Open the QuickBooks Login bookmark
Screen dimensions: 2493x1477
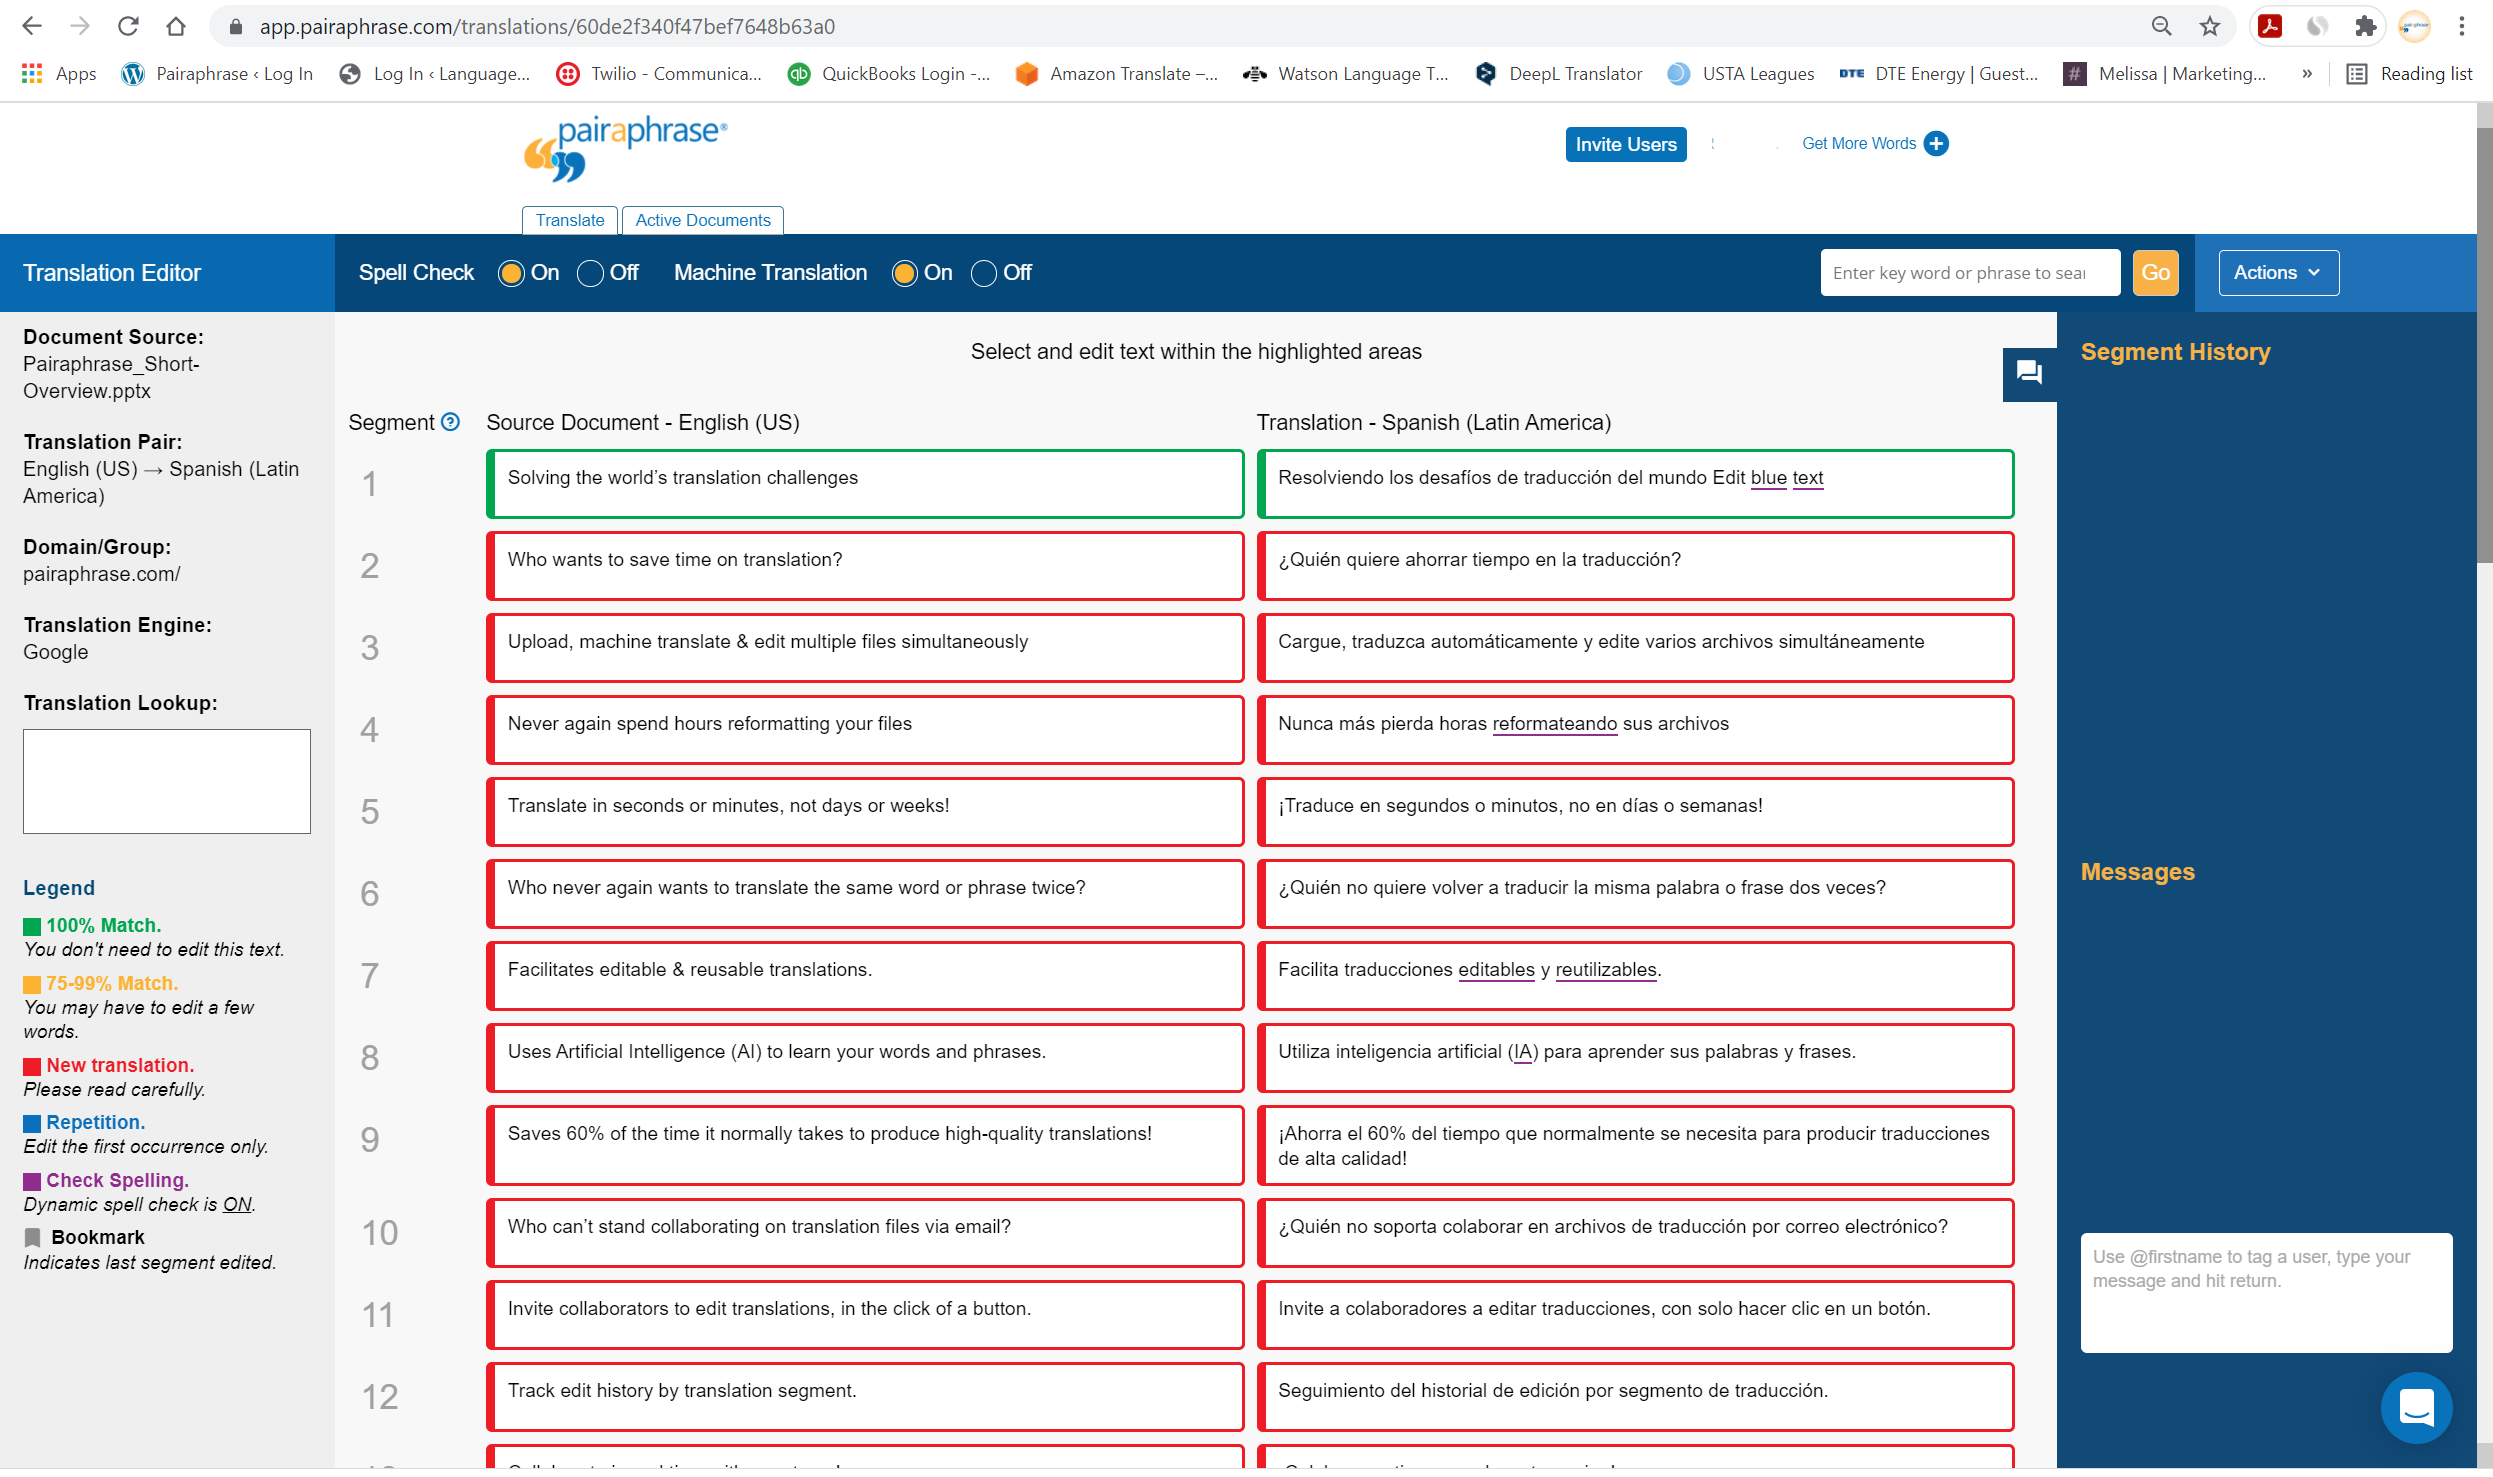point(889,74)
